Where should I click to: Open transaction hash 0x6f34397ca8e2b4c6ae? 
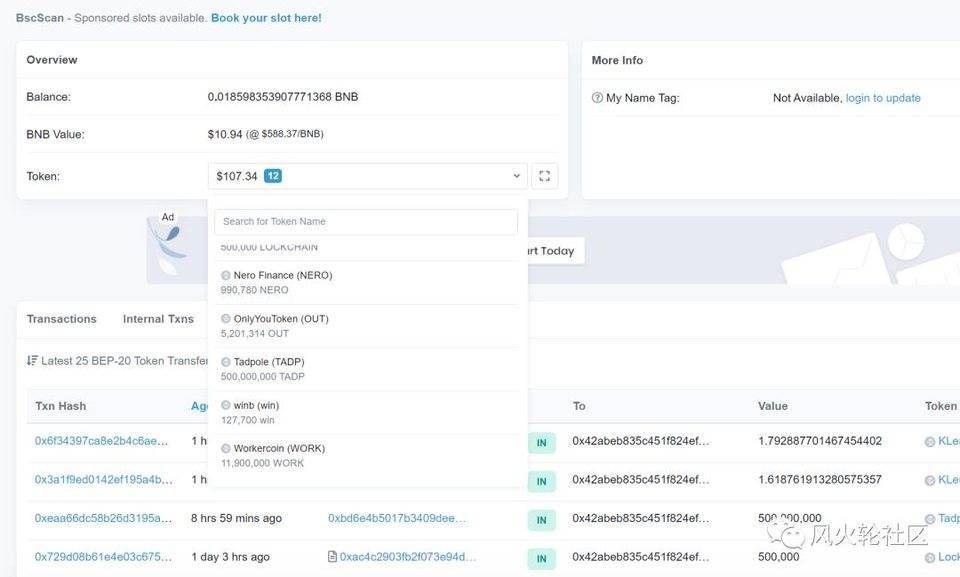(x=103, y=441)
